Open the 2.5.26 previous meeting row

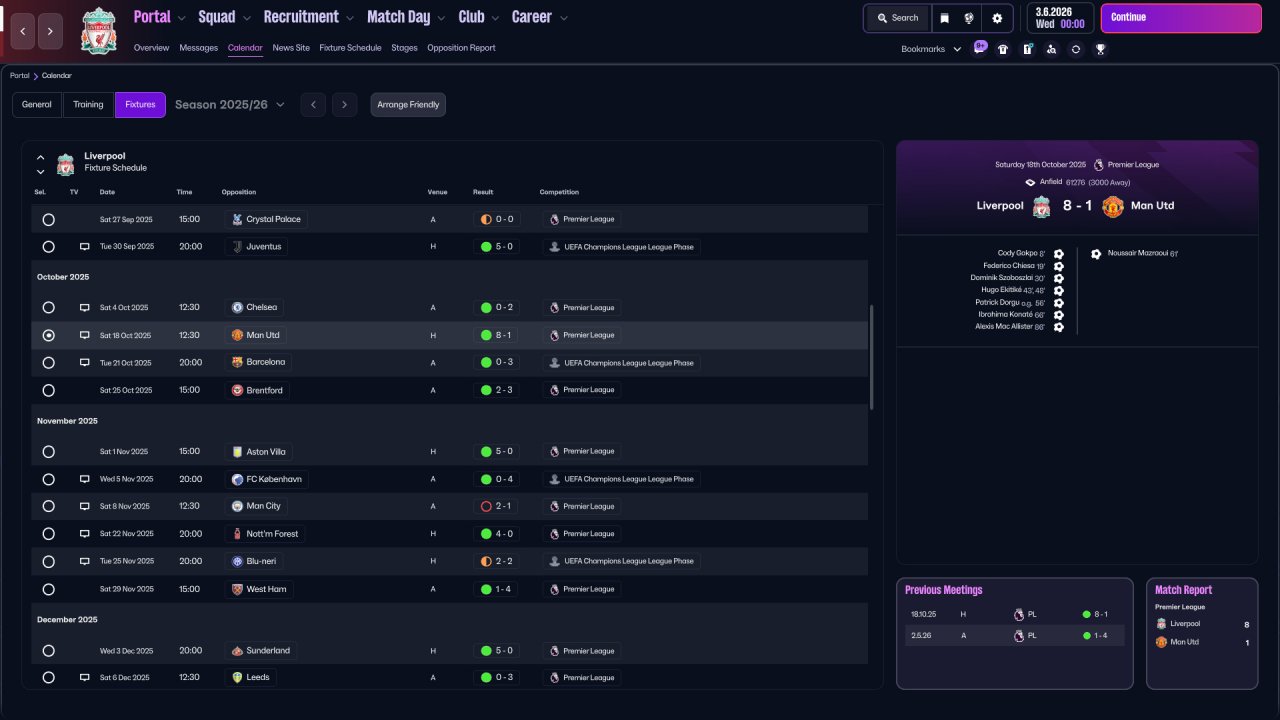tap(1015, 635)
